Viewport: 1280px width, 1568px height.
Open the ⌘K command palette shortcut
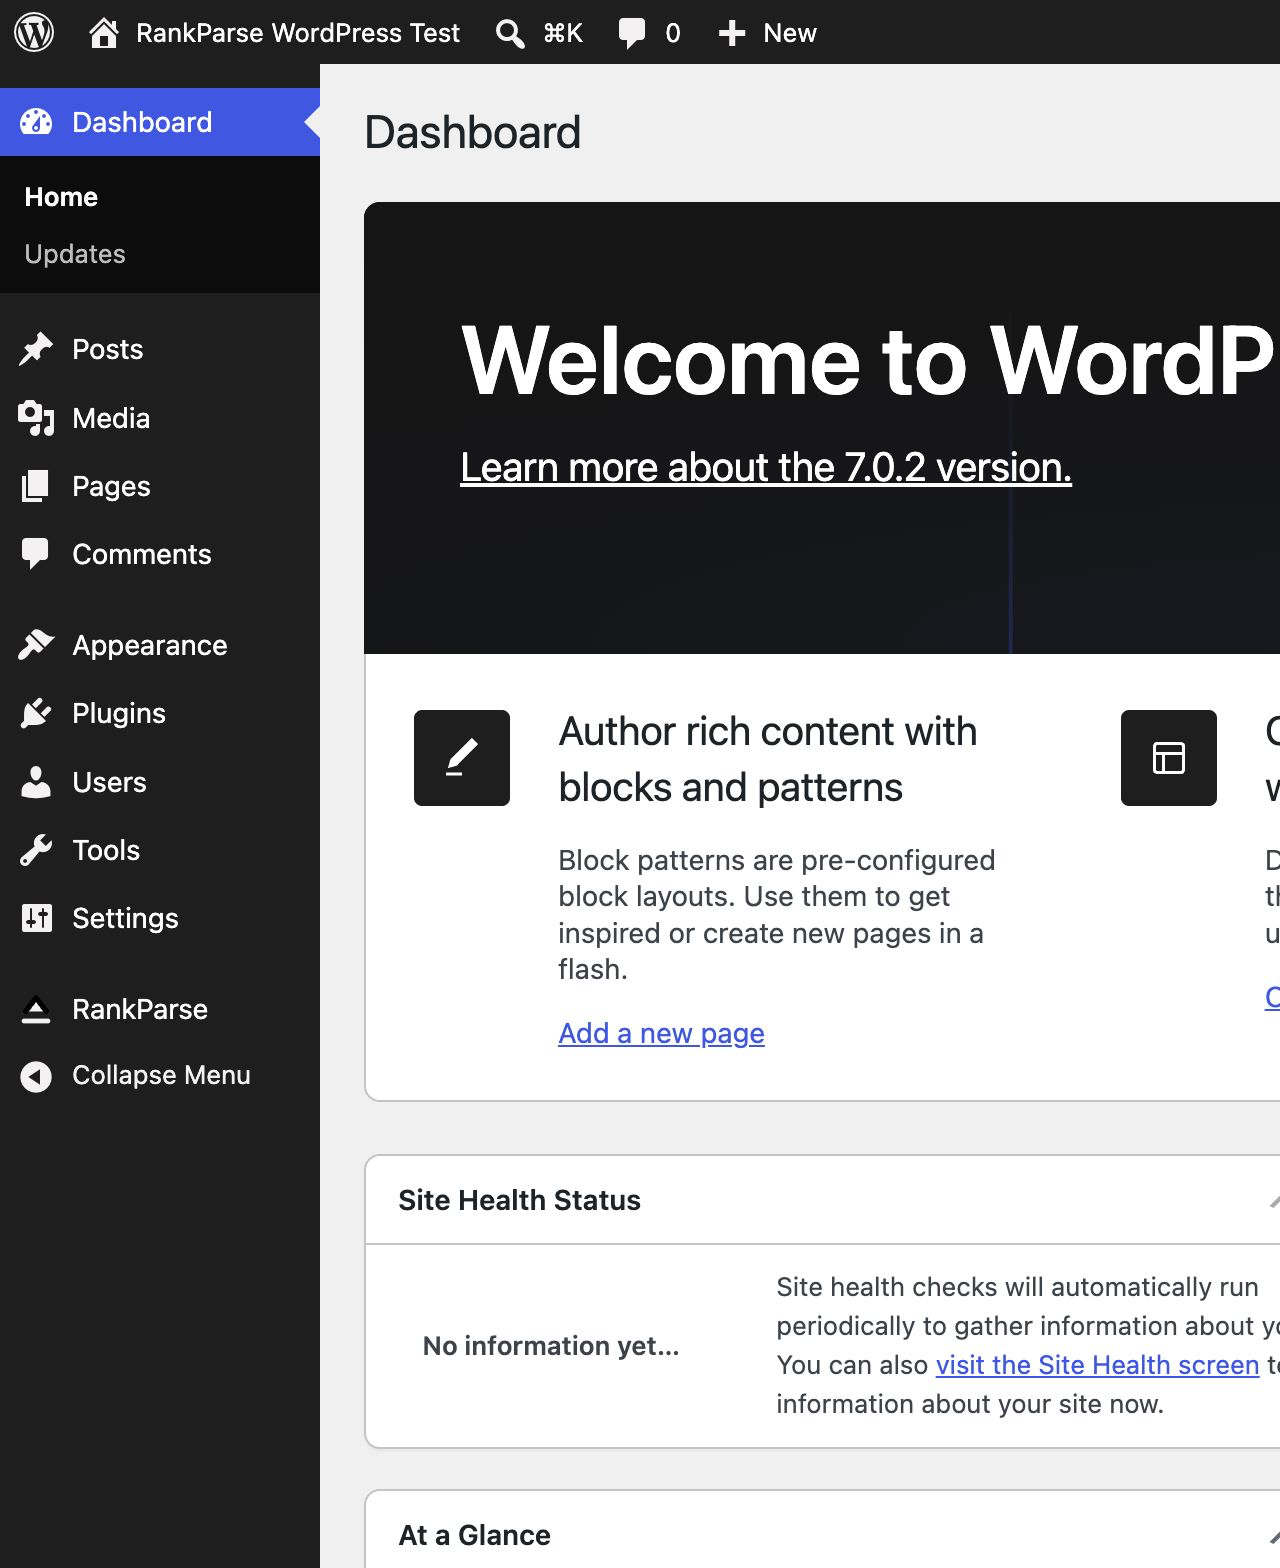point(563,33)
